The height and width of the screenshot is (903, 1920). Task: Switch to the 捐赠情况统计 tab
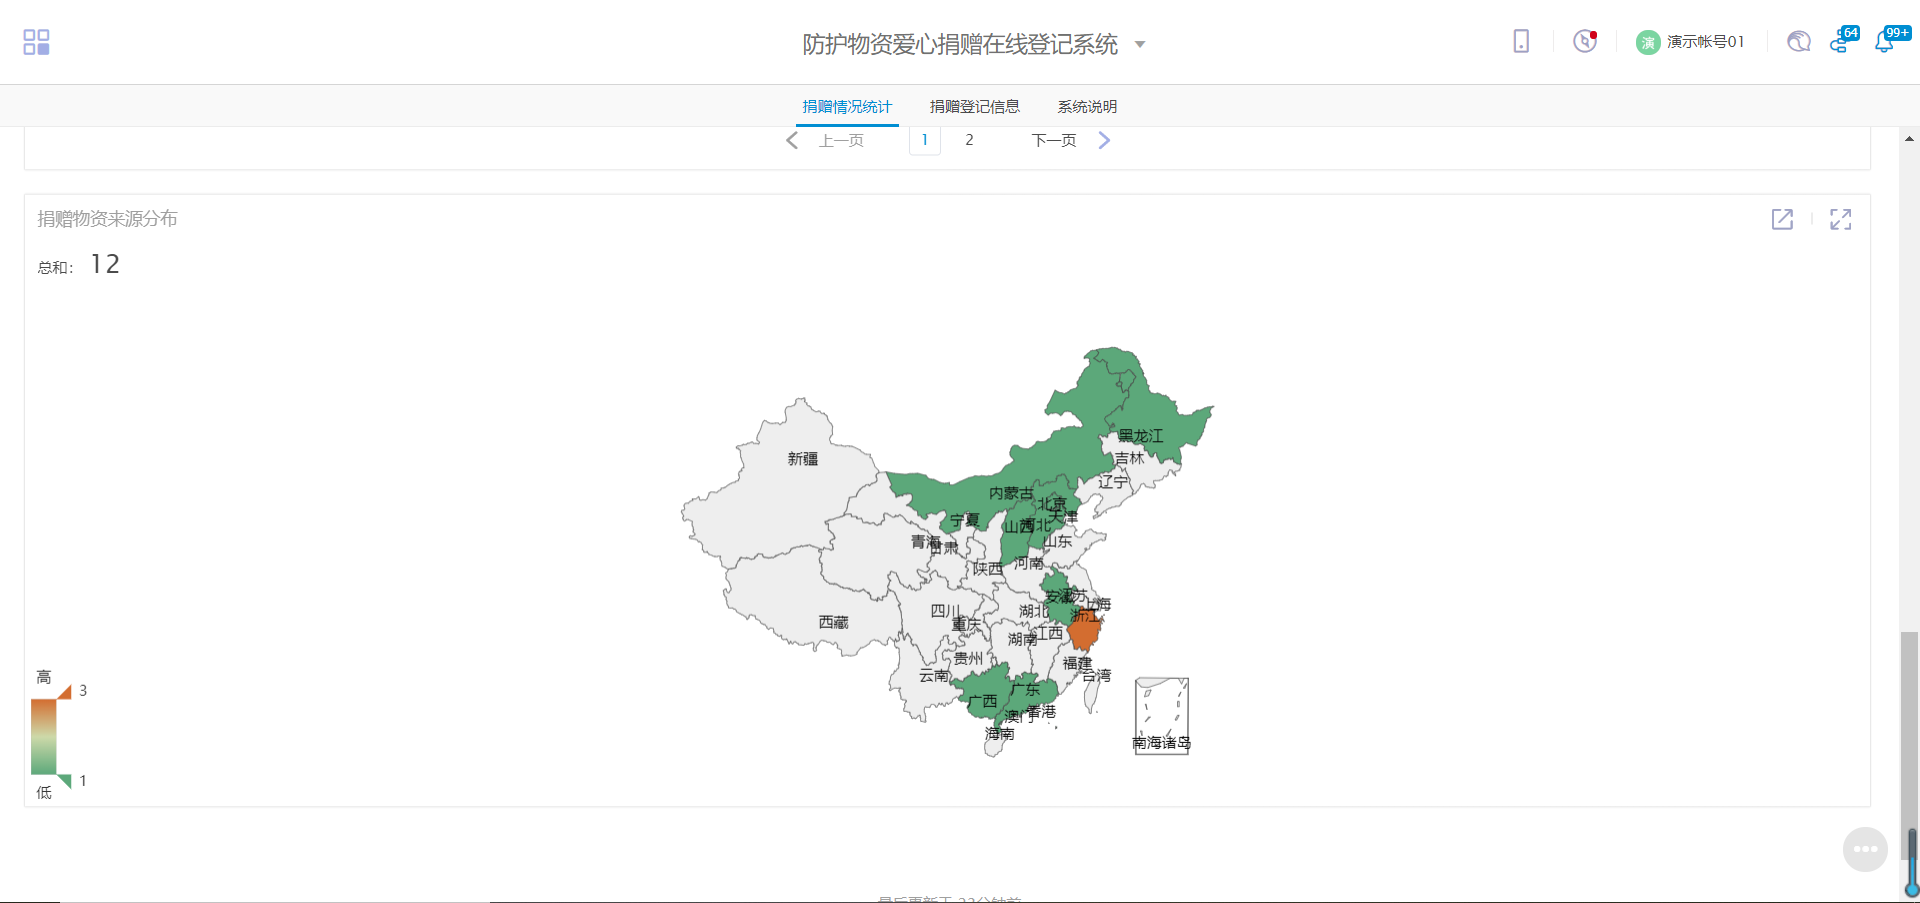click(x=847, y=107)
